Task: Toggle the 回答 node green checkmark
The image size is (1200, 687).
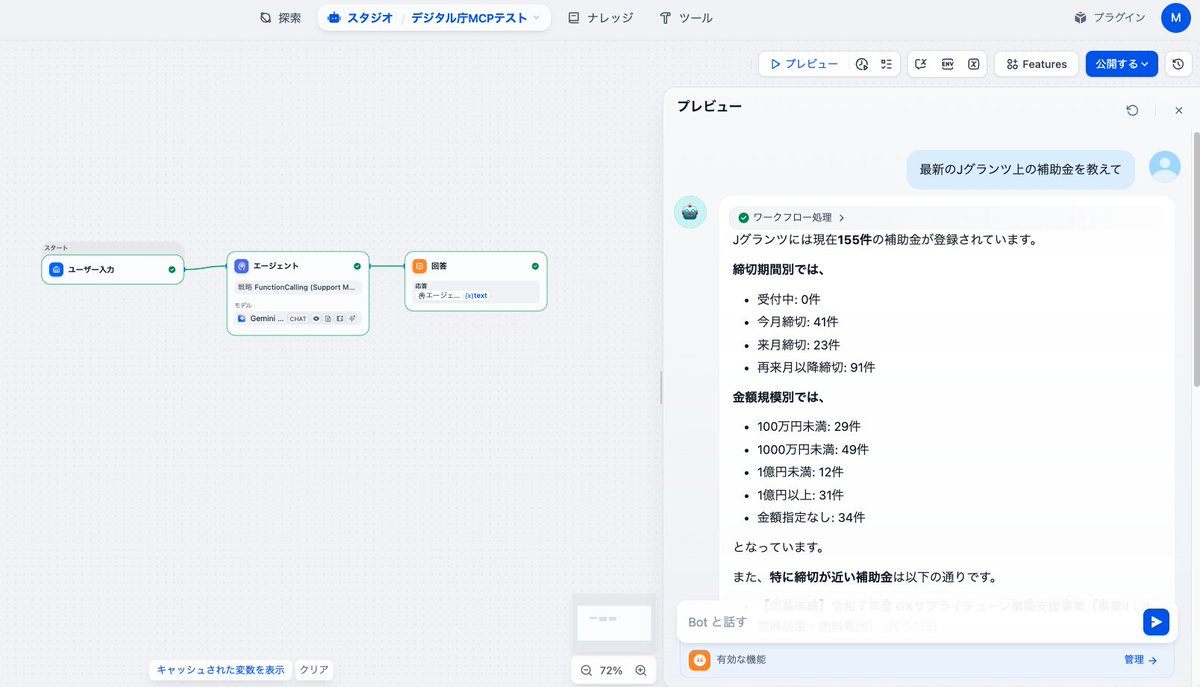Action: pyautogui.click(x=533, y=265)
